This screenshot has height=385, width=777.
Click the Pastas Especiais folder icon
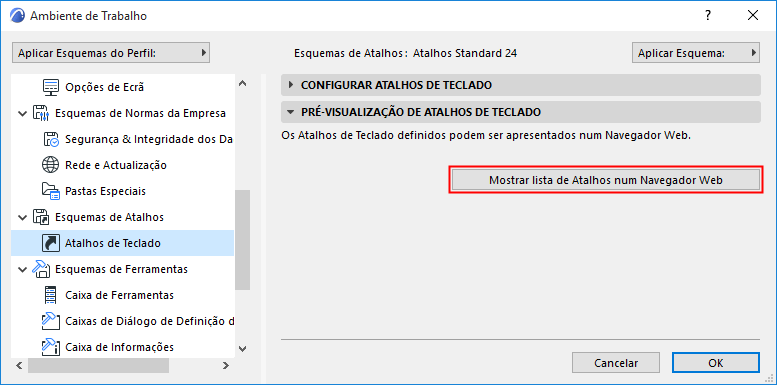click(x=51, y=191)
